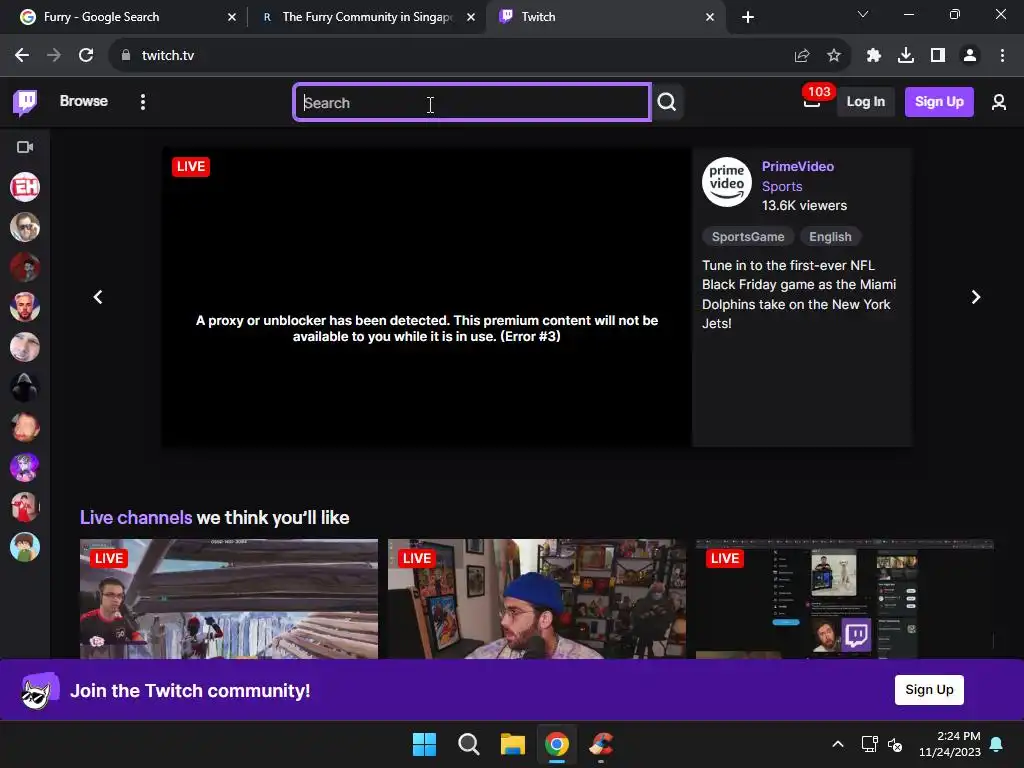Viewport: 1024px width, 768px height.
Task: Bookmark this page with the star icon
Action: tap(834, 56)
